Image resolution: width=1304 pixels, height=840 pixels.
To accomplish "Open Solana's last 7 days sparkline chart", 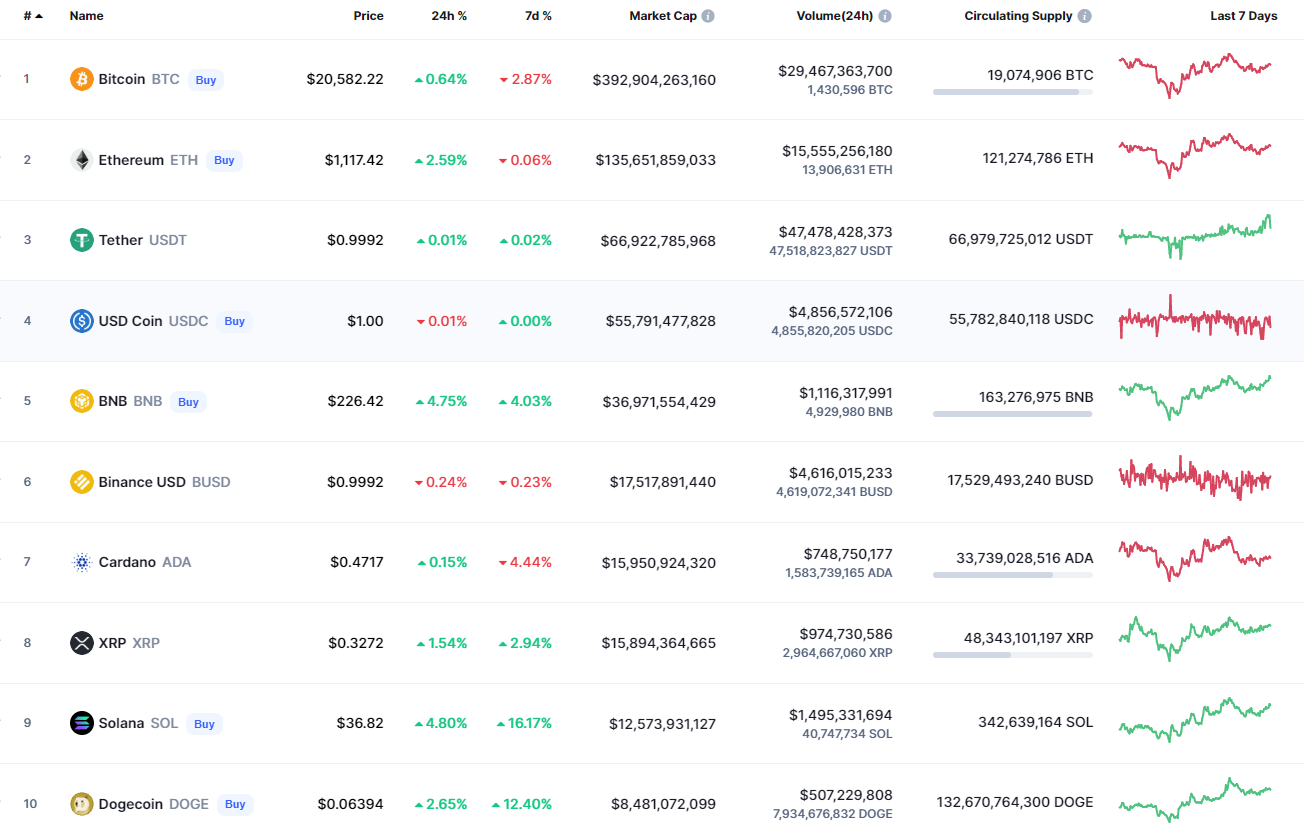I will click(x=1195, y=721).
